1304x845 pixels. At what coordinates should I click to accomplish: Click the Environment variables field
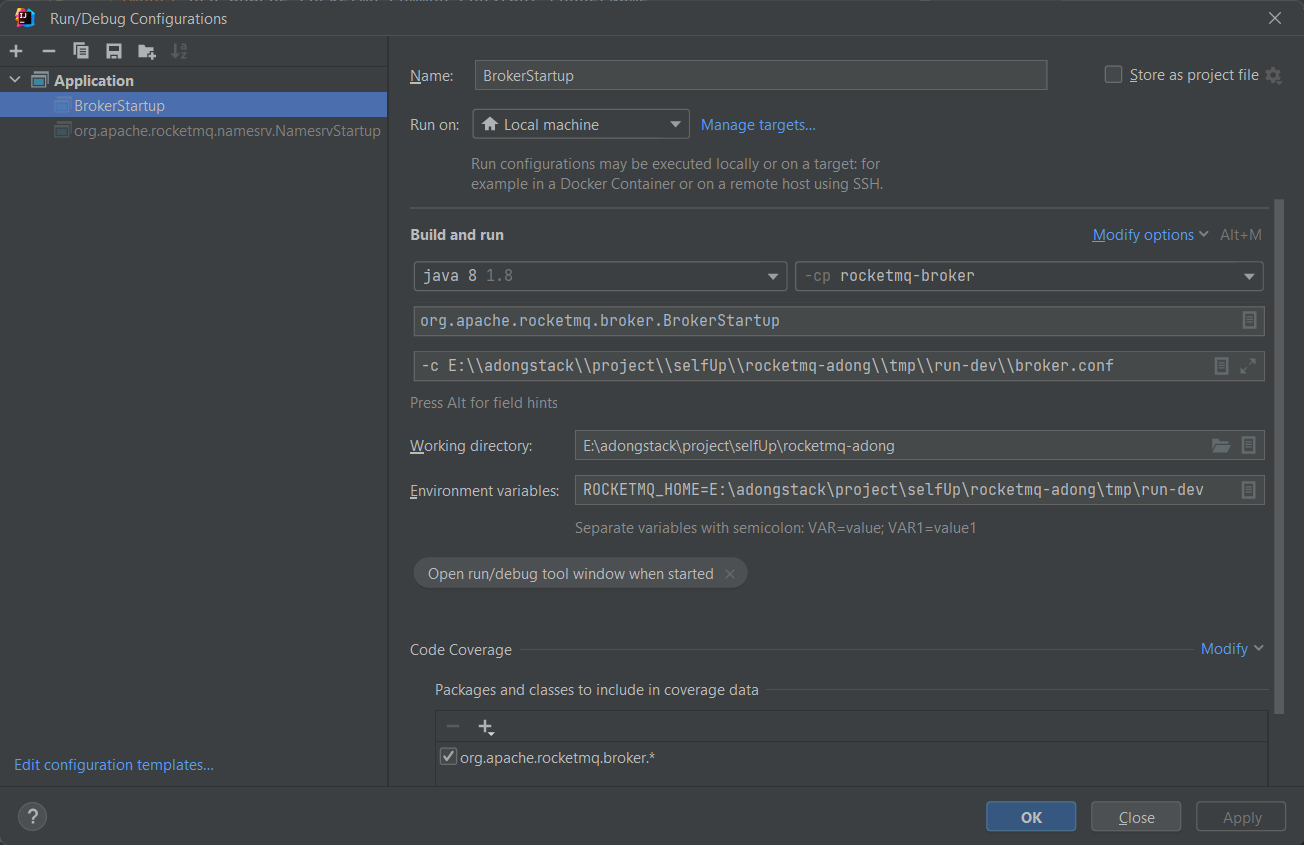click(x=920, y=490)
